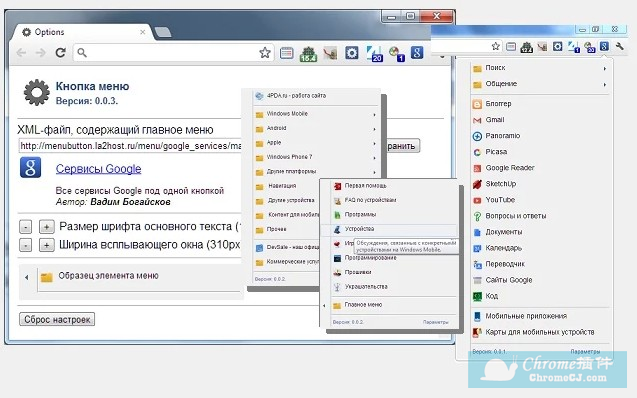Open Сайты Google menu entry
The image size is (637, 398).
[x=540, y=280]
